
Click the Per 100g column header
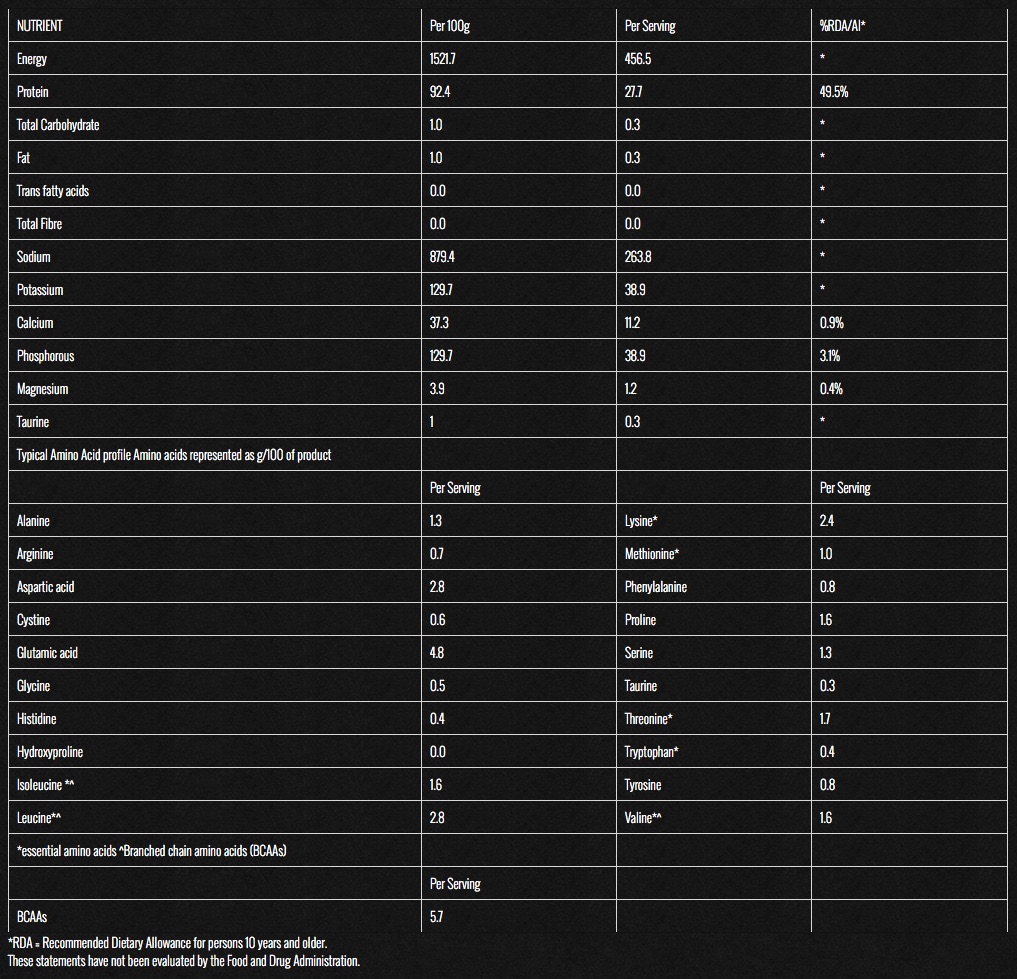pyautogui.click(x=449, y=26)
